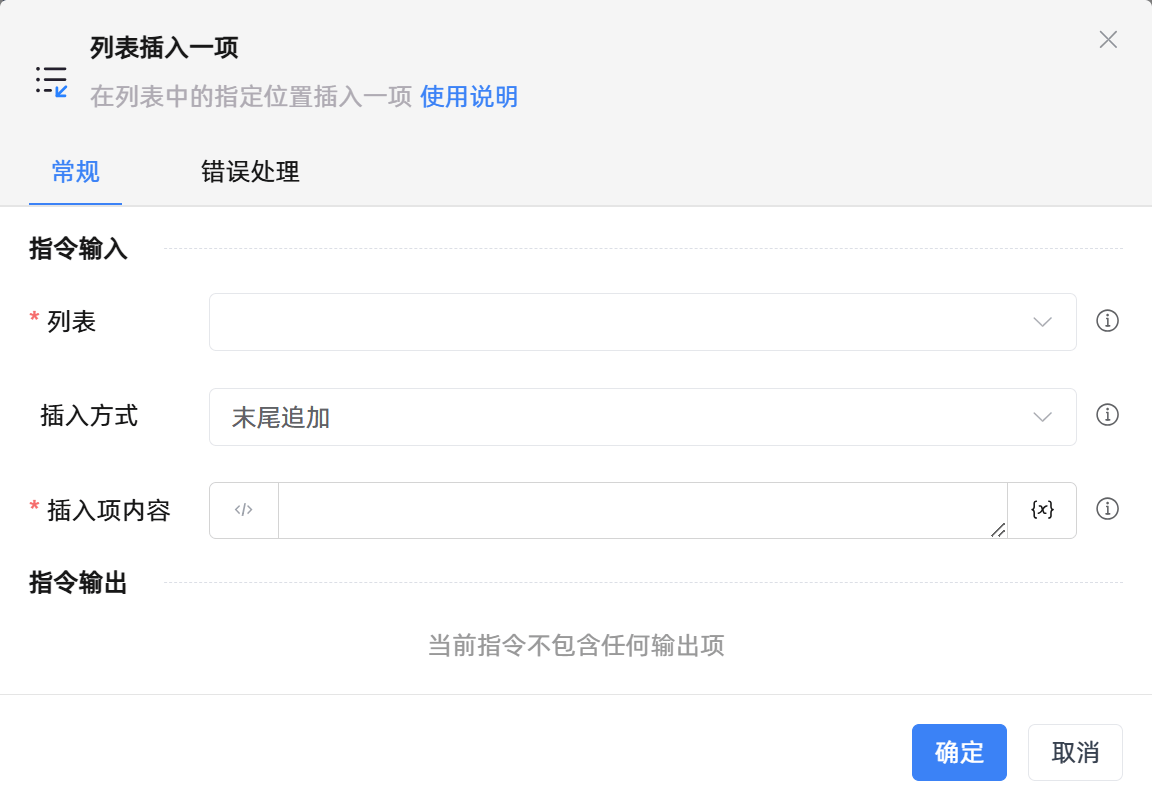The height and width of the screenshot is (810, 1152).
Task: Show info tooltip icon for 列表
Action: (1107, 321)
